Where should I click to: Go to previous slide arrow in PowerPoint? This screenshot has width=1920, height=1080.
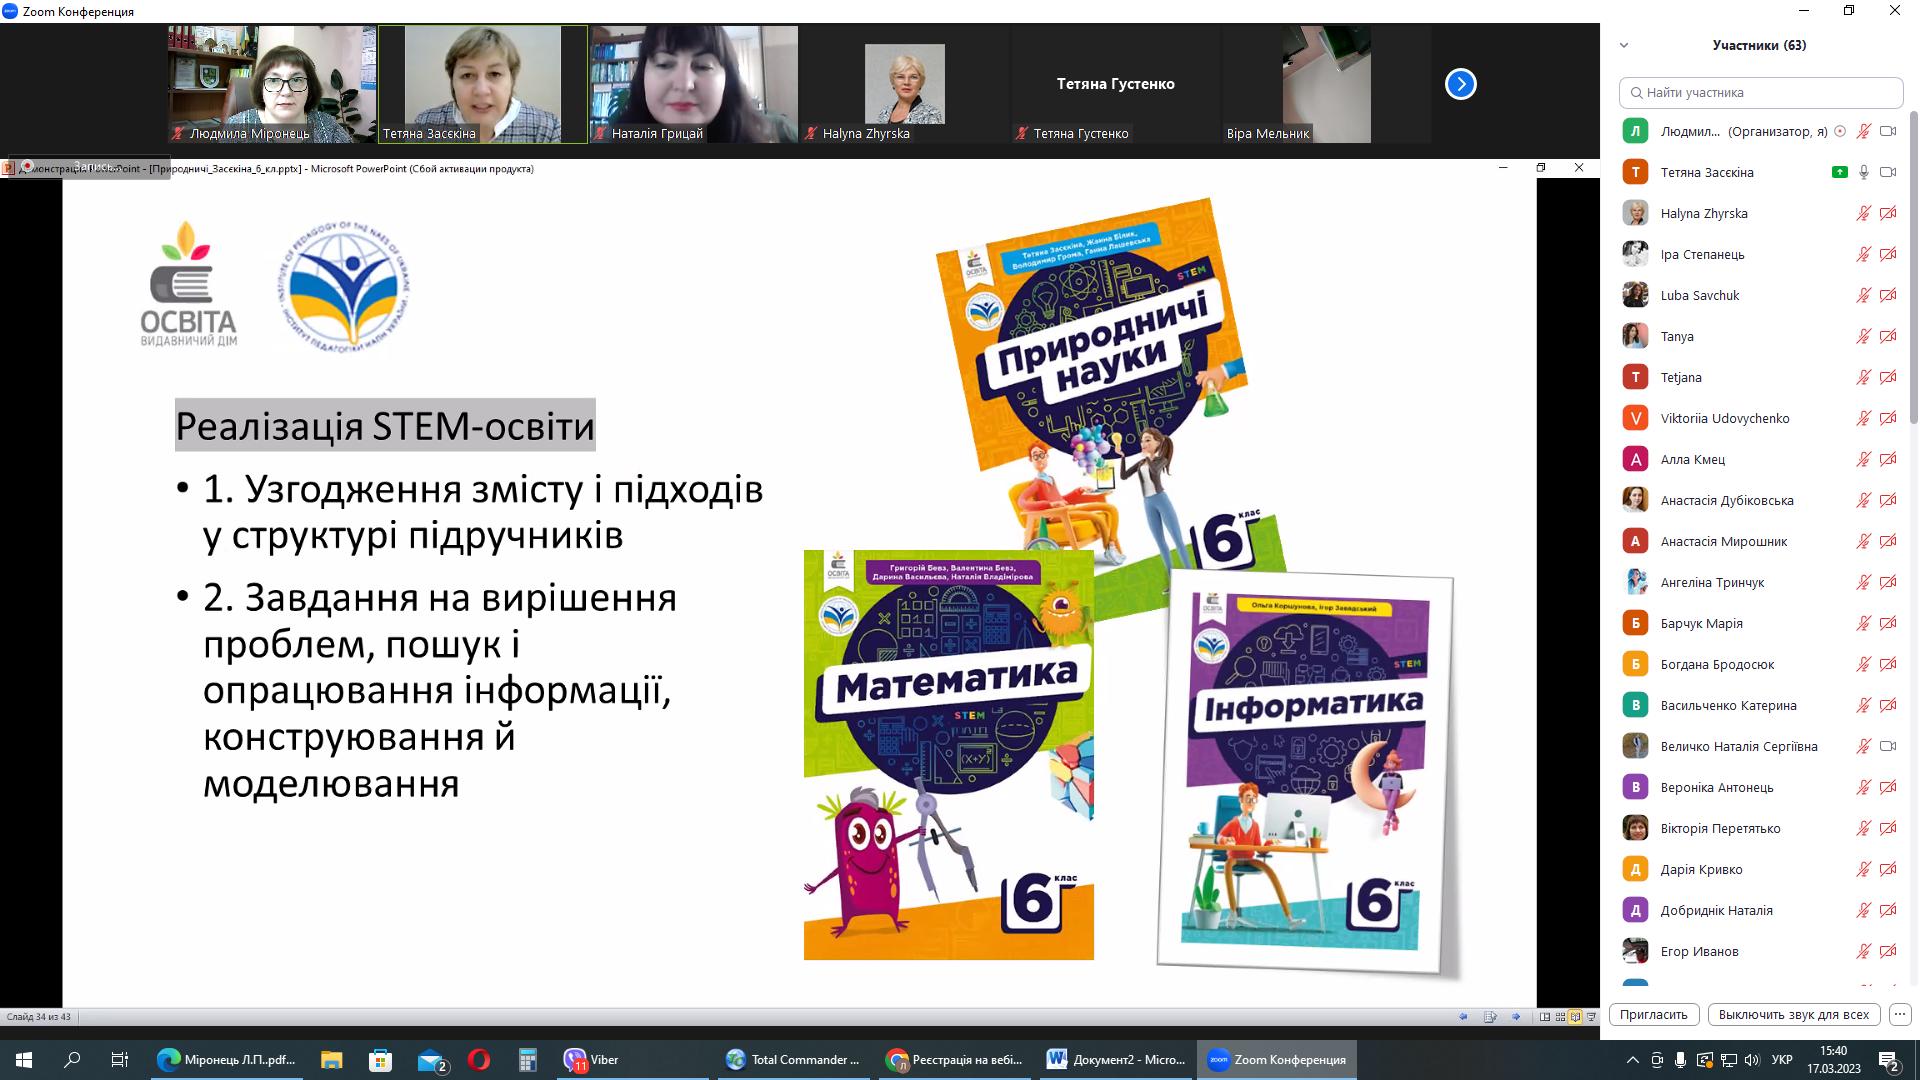coord(1464,1017)
